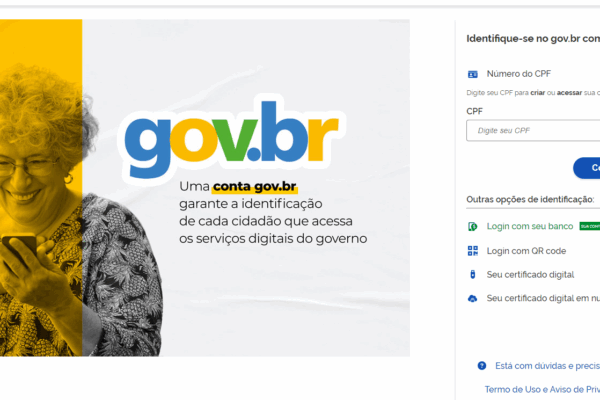Click the green badge beside Login com seu banco
Viewport: 600px width, 400px height.
pyautogui.click(x=590, y=226)
